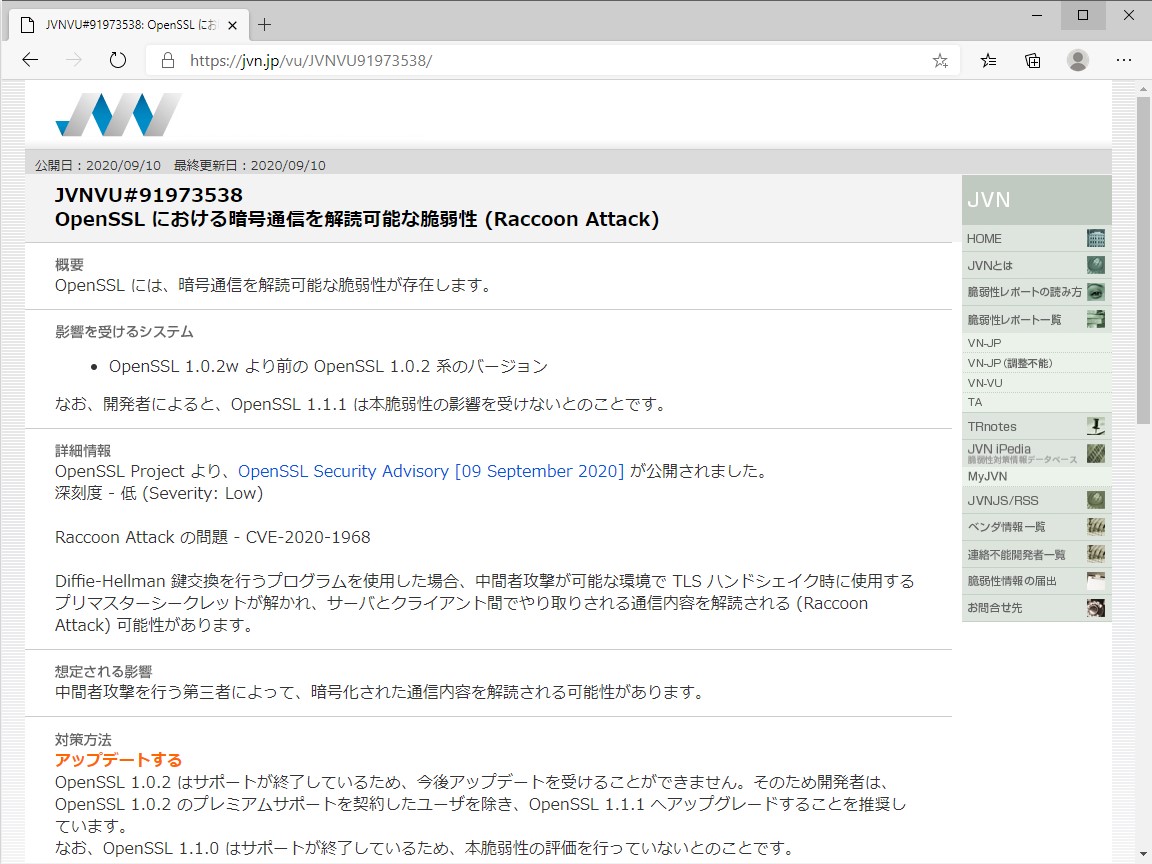Click the 公開日:2020/09/10 date text
Image resolution: width=1152 pixels, height=864 pixels.
click(98, 165)
